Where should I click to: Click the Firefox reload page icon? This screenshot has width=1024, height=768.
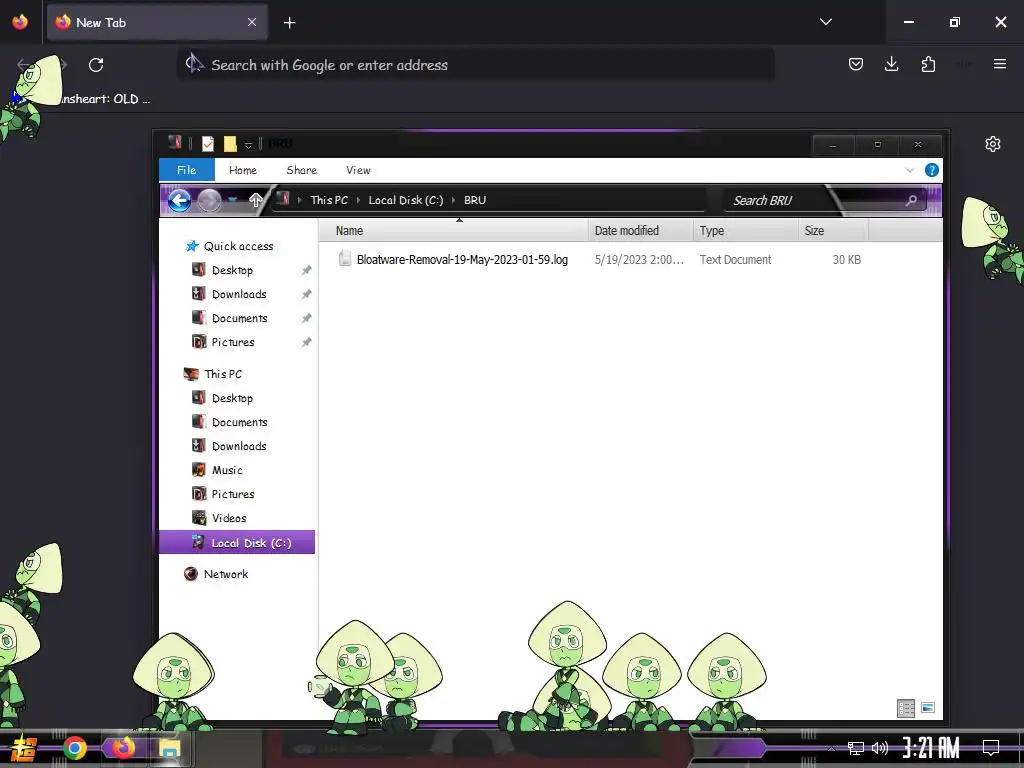click(x=96, y=65)
